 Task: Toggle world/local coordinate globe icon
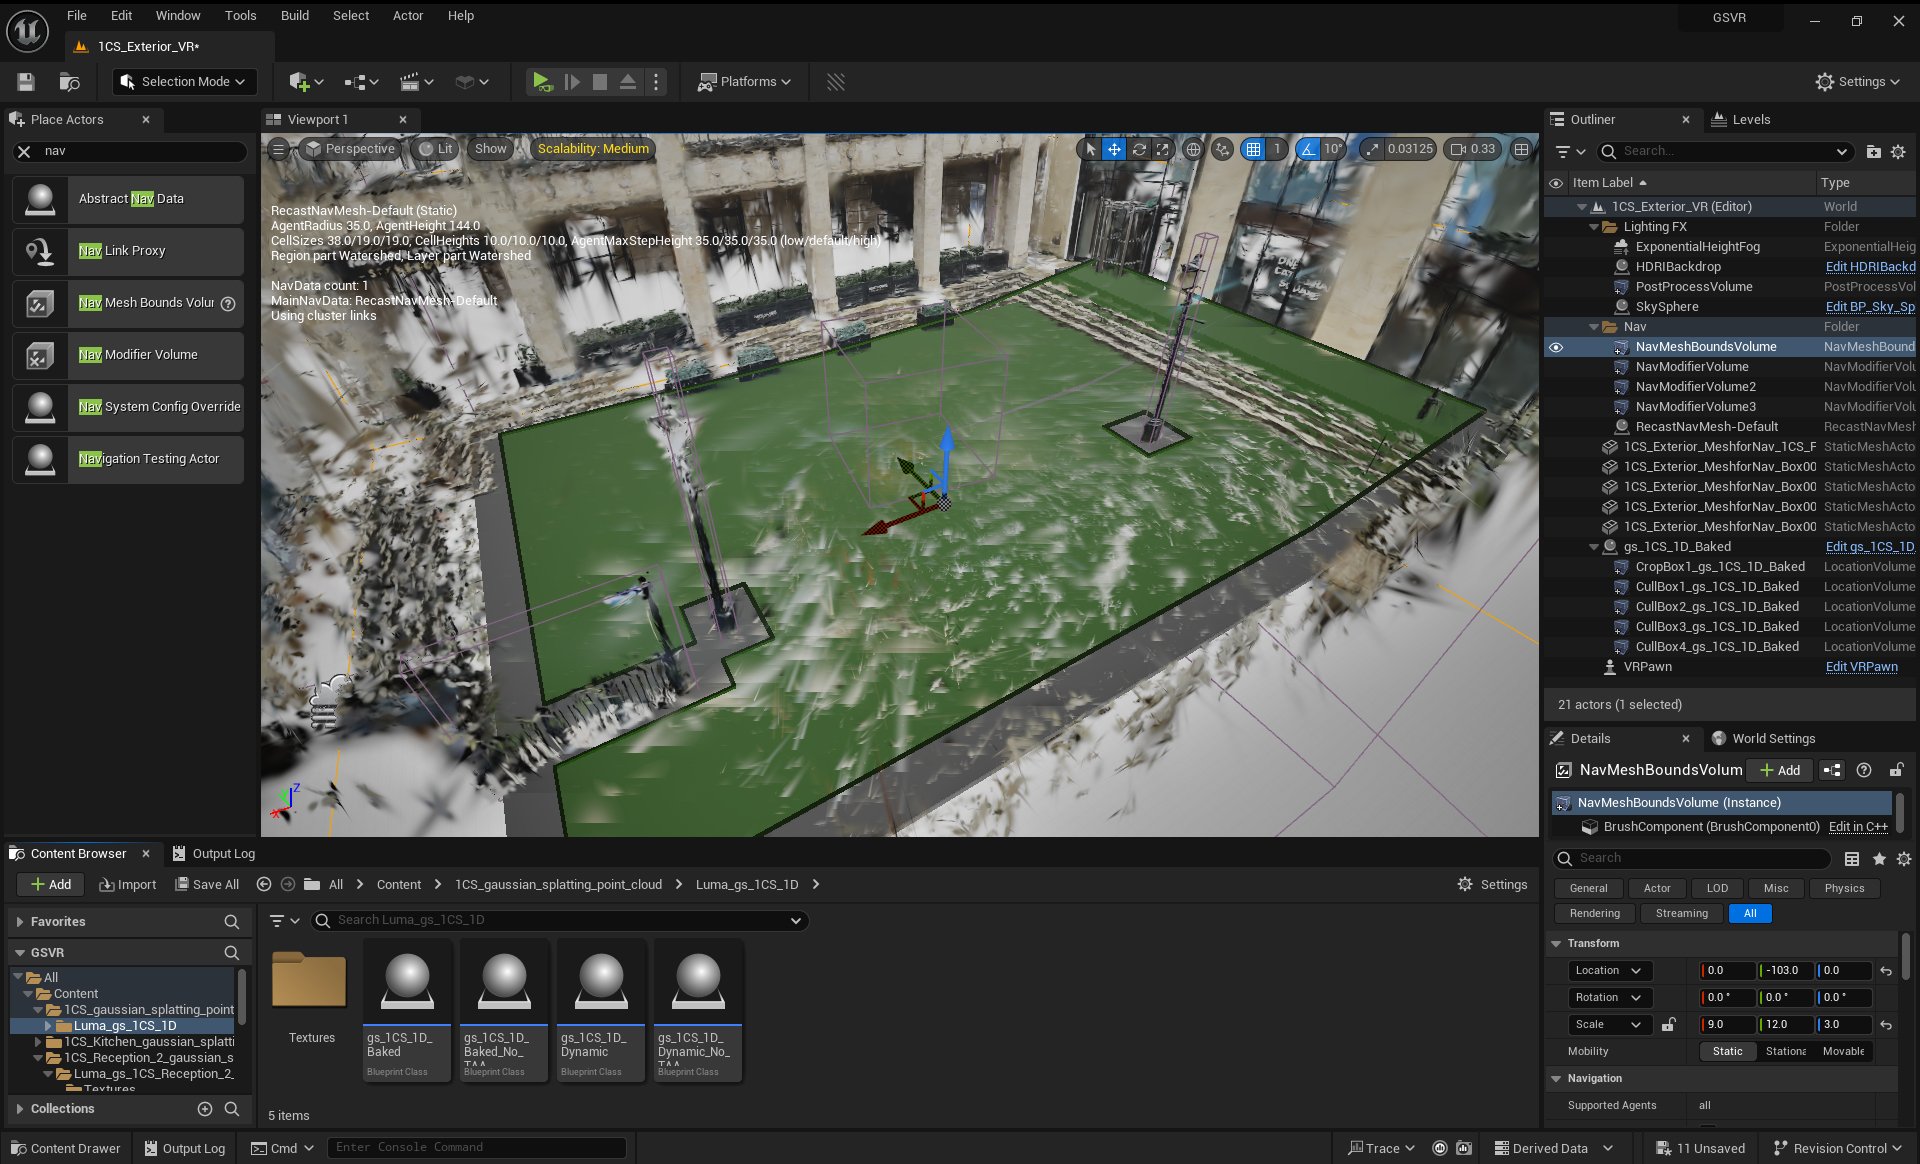pyautogui.click(x=1193, y=149)
